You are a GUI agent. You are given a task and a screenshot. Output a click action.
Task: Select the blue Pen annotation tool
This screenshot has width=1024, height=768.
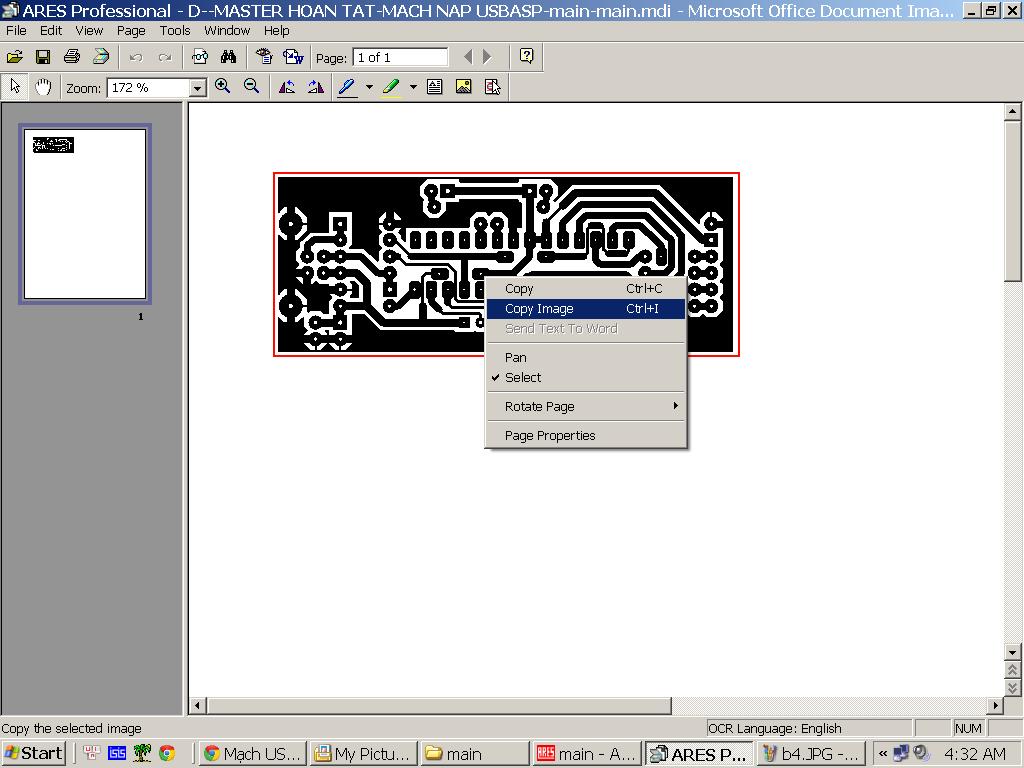coord(347,87)
